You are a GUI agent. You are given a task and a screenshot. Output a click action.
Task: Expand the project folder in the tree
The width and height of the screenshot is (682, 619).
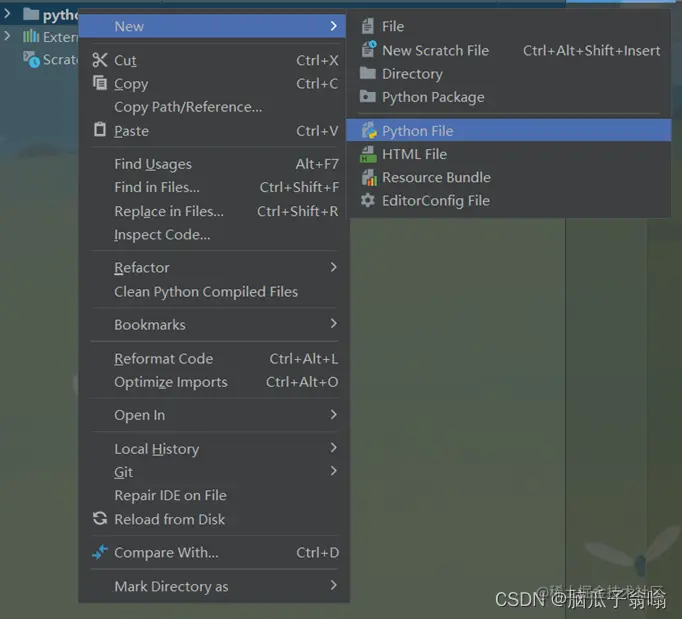[x=7, y=14]
